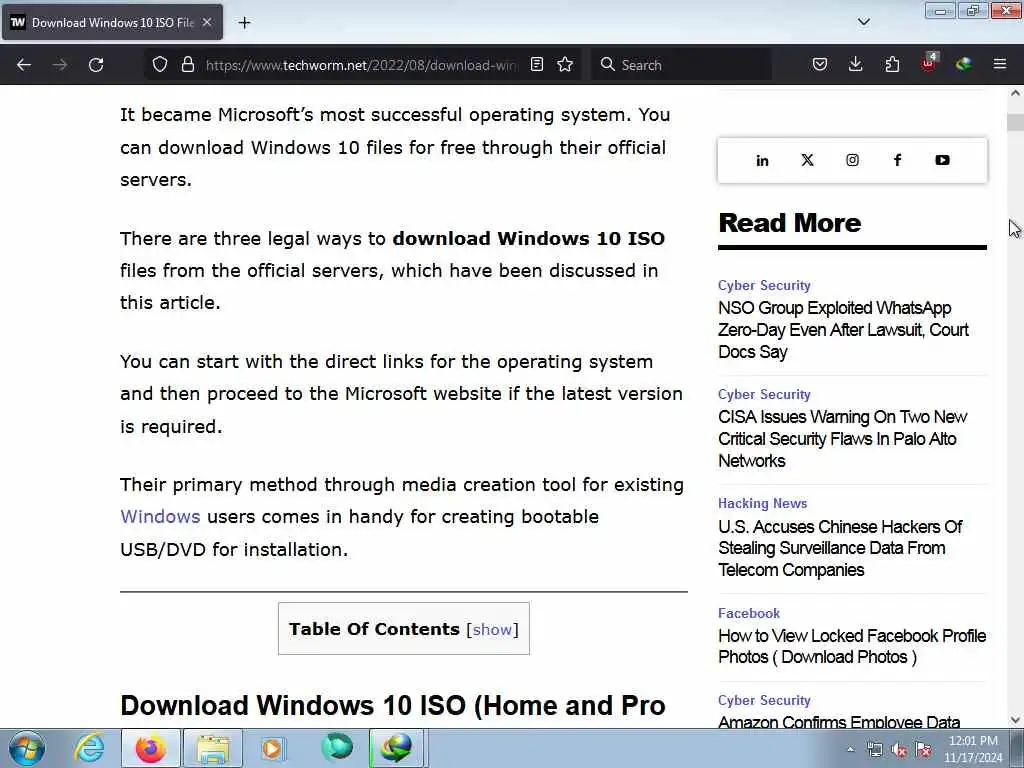Open a new tab with plus button
The image size is (1024, 768).
tap(244, 23)
